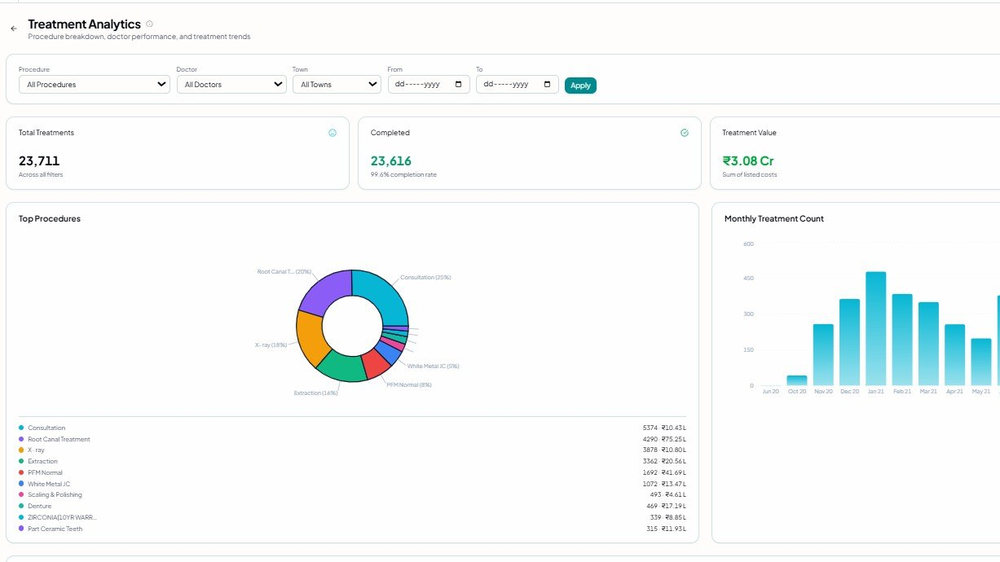The height and width of the screenshot is (562, 1000).
Task: Click the info icon next to Treatment Analytics title
Action: [x=149, y=24]
